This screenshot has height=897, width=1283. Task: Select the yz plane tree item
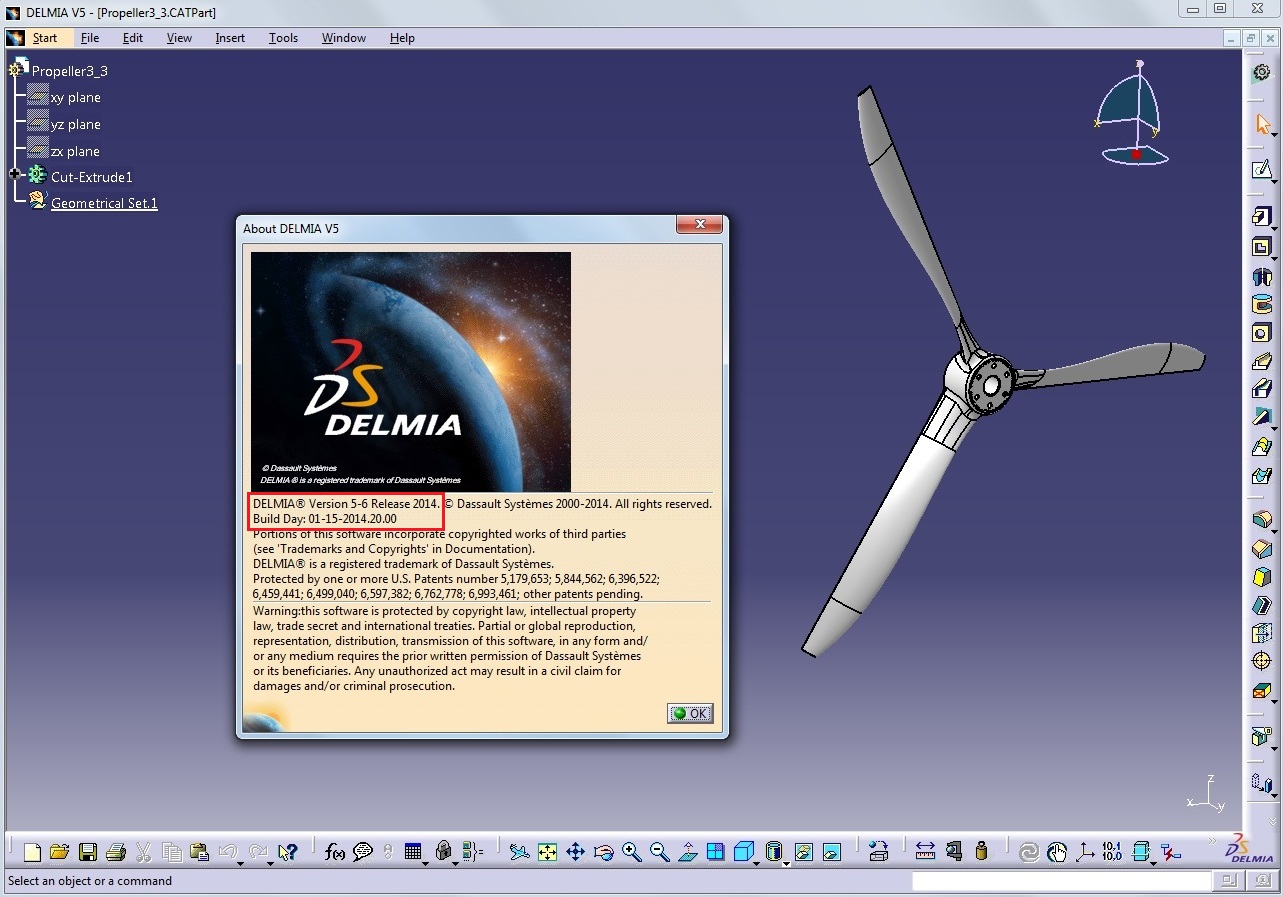[75, 124]
